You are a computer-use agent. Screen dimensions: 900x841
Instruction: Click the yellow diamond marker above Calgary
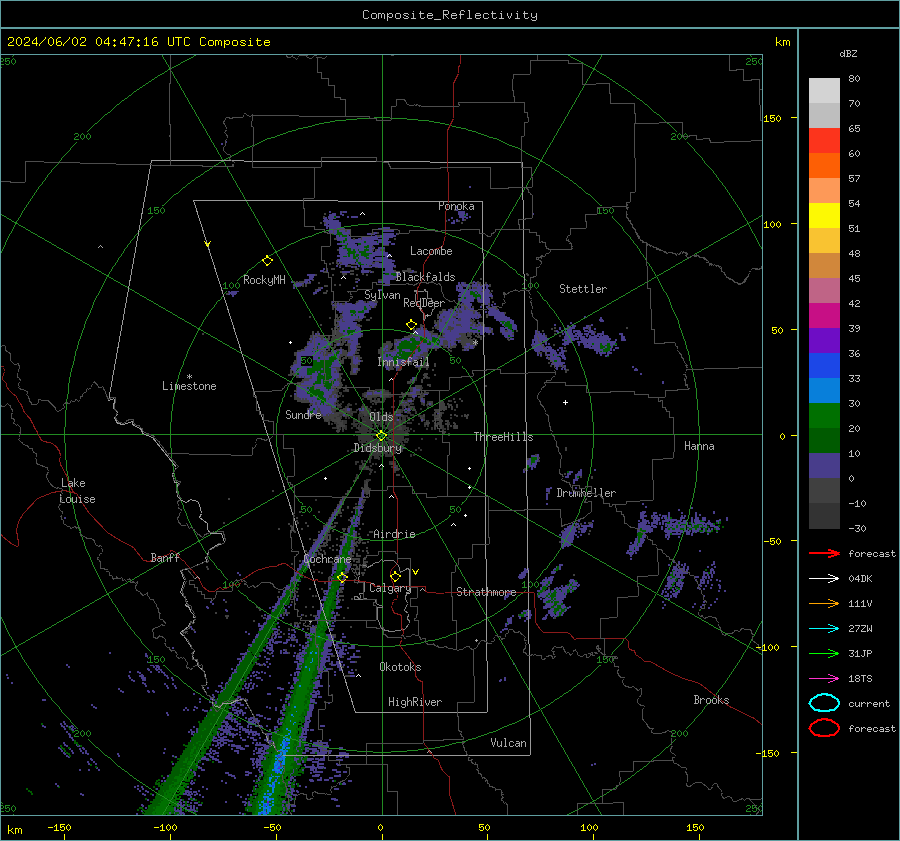pyautogui.click(x=395, y=576)
